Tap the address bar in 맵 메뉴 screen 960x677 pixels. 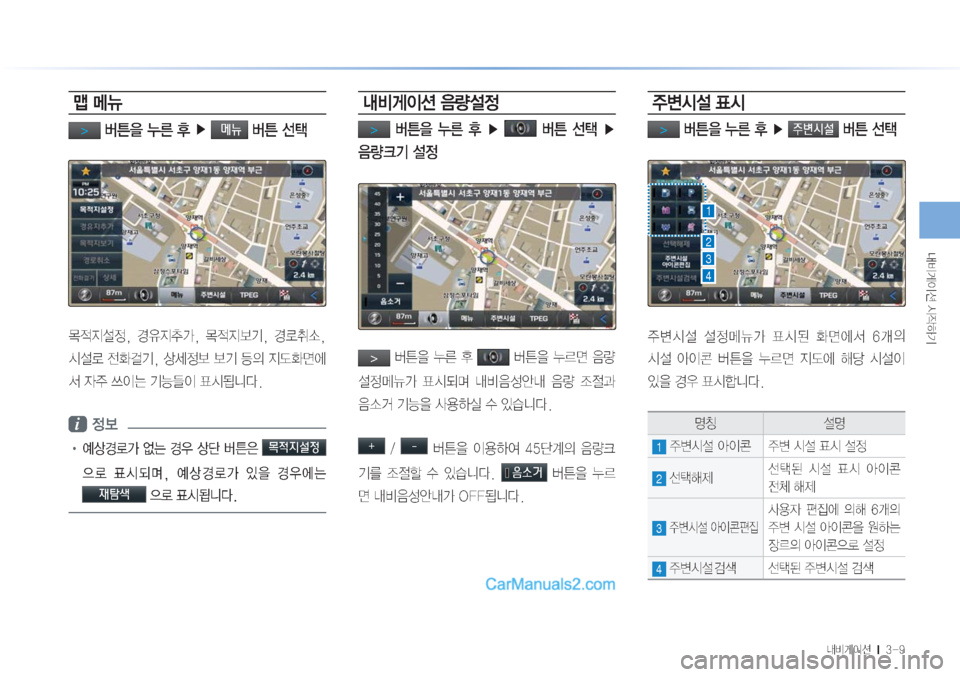point(195,170)
